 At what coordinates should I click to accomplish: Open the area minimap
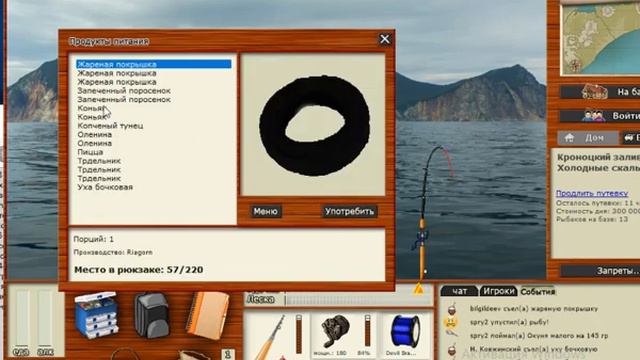(x=600, y=39)
